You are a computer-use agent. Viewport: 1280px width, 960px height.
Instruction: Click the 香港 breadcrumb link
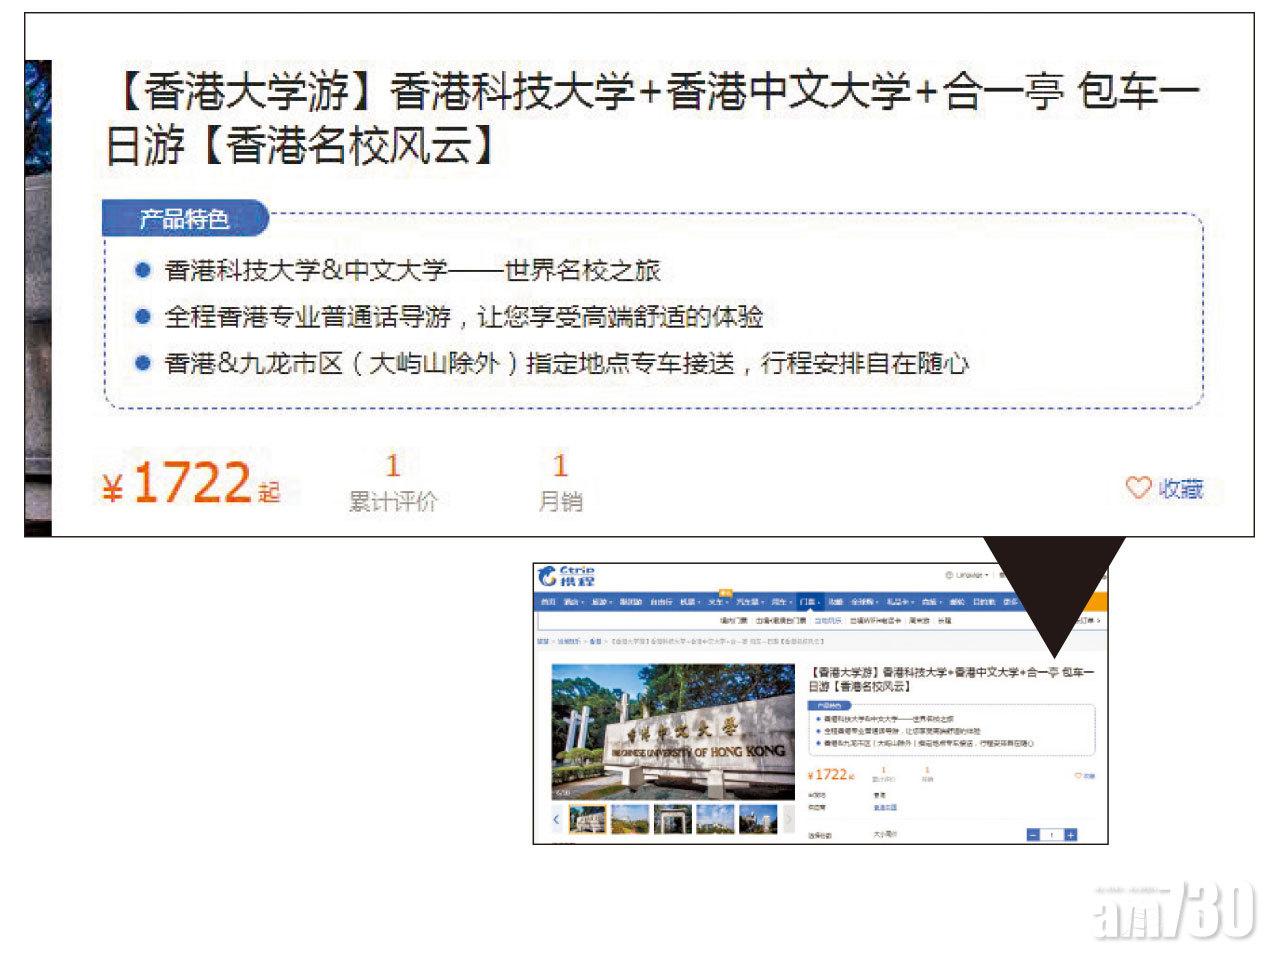(596, 641)
